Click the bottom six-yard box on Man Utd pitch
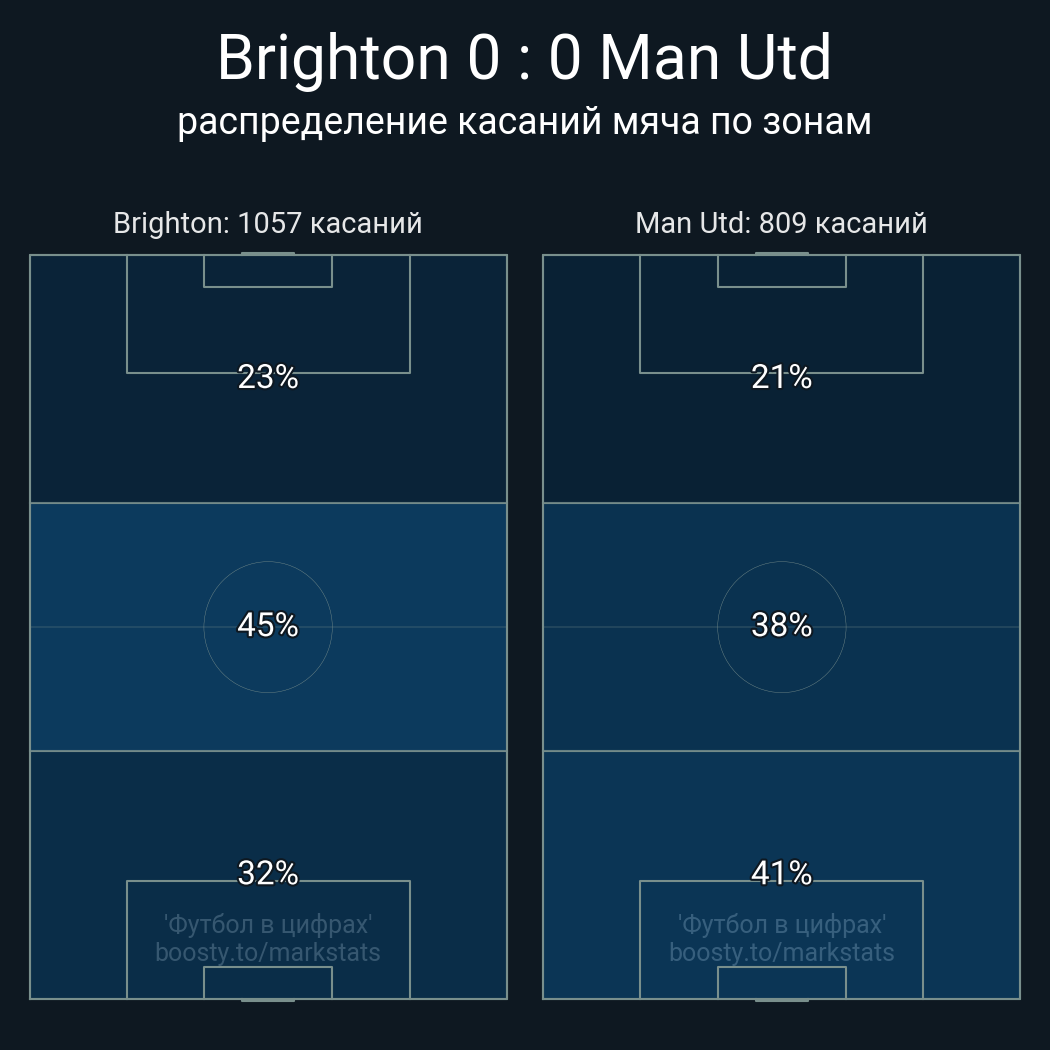 [781, 983]
